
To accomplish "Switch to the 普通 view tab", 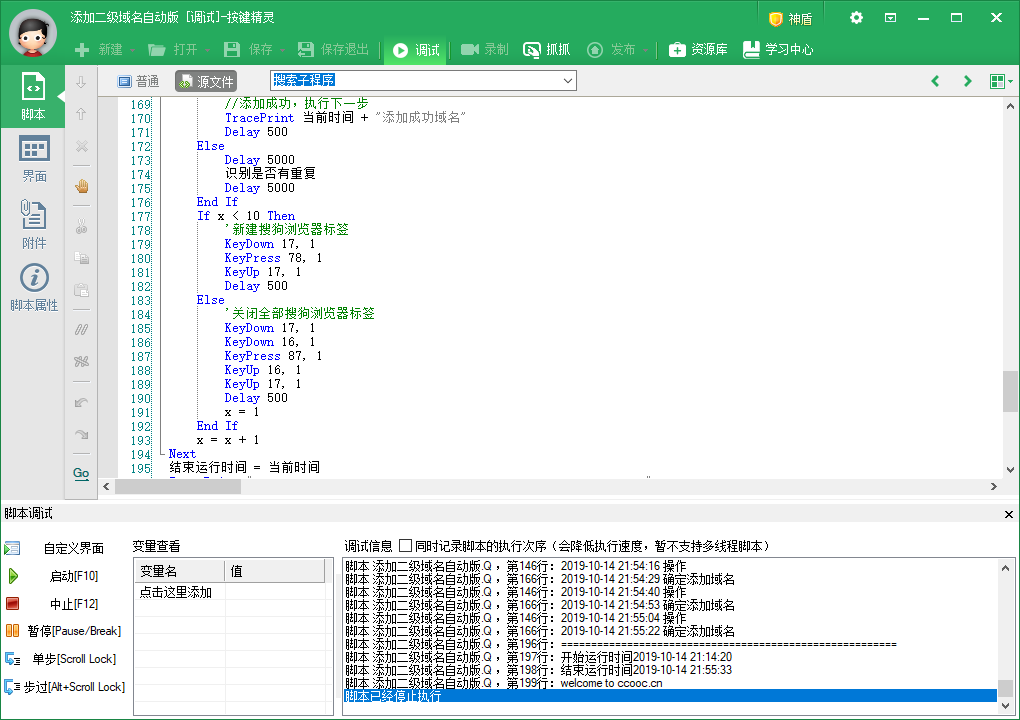I will tap(138, 81).
